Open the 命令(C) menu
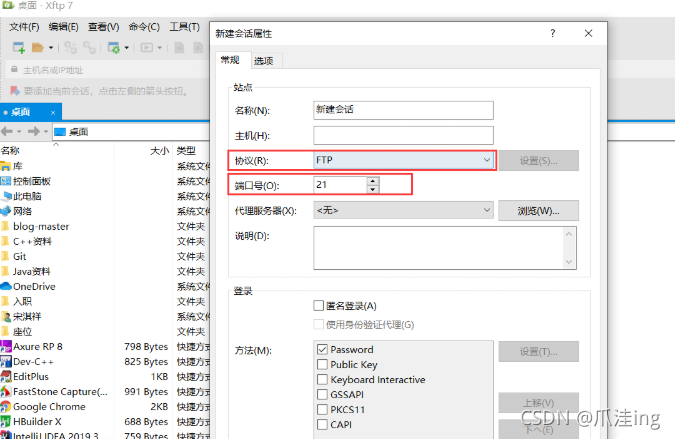This screenshot has width=675, height=439. tap(144, 27)
